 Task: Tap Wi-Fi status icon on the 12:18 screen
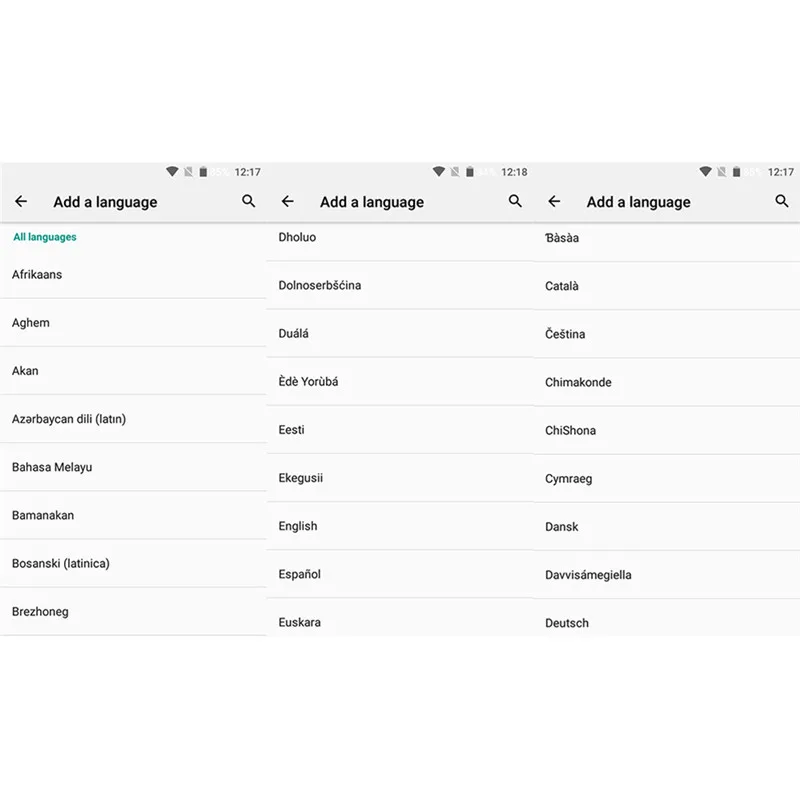click(439, 171)
